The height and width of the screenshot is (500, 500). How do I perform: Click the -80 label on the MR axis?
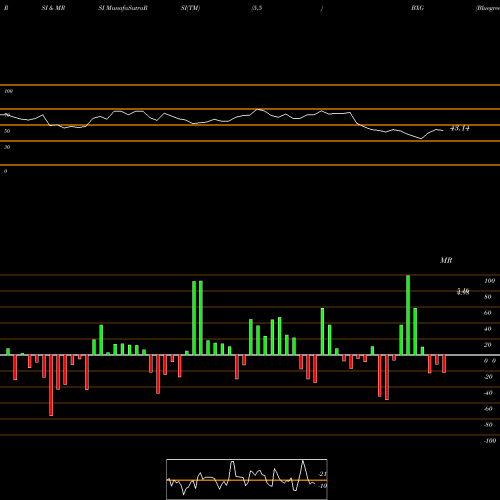tap(488, 425)
